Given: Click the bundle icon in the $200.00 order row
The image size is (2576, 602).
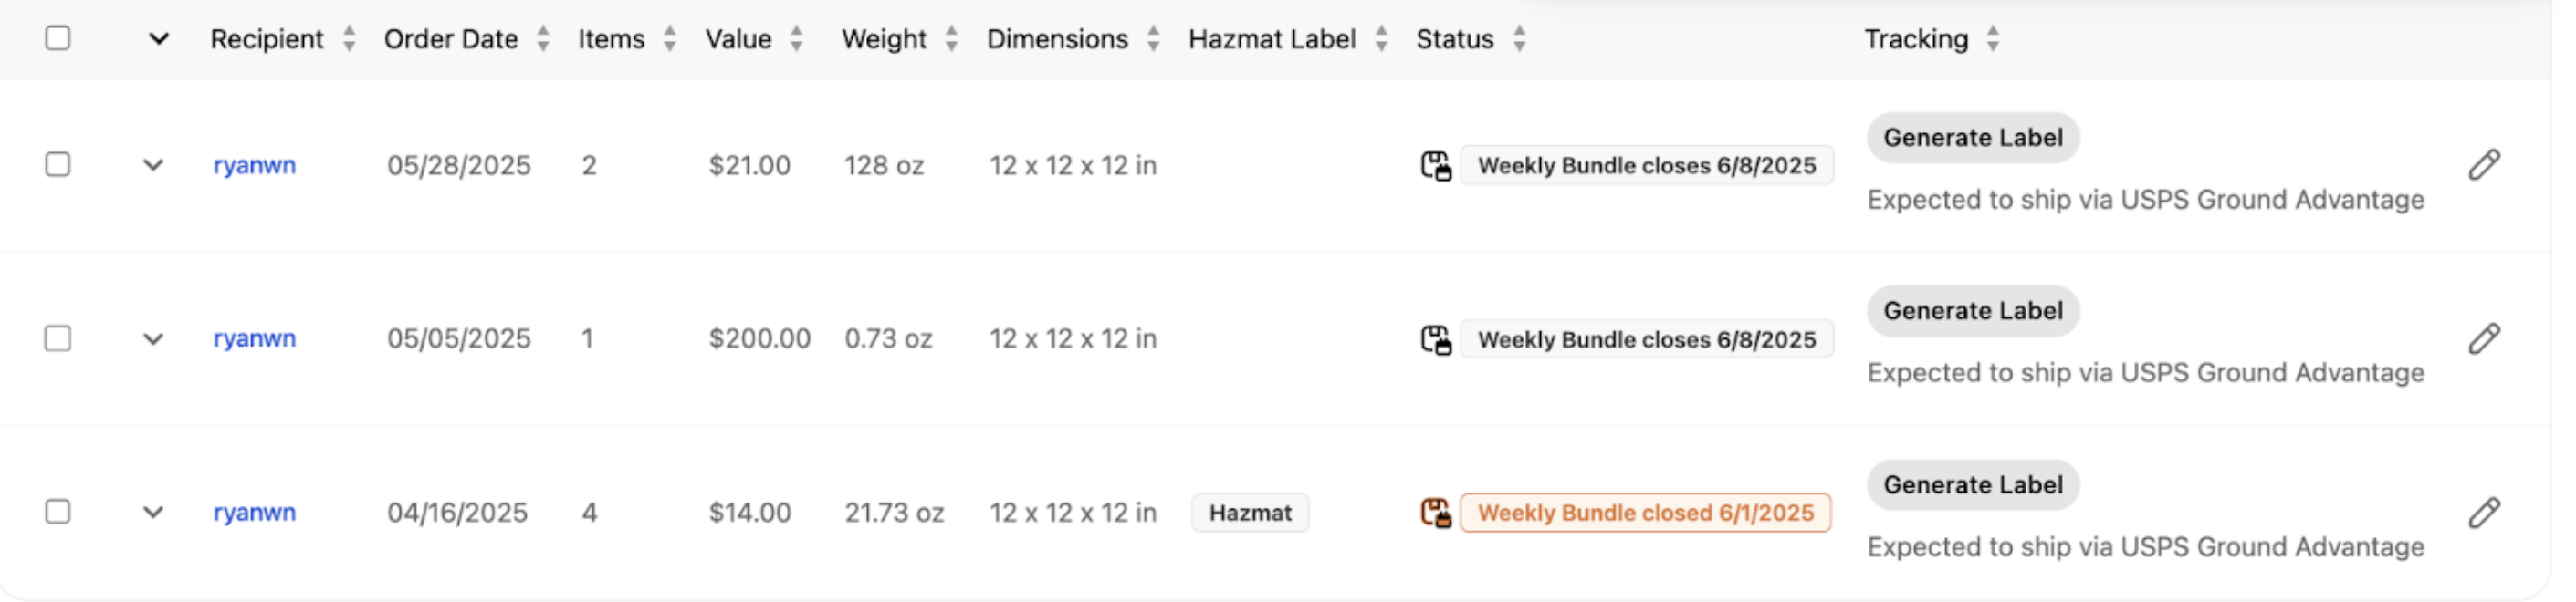Looking at the screenshot, I should click(1436, 340).
